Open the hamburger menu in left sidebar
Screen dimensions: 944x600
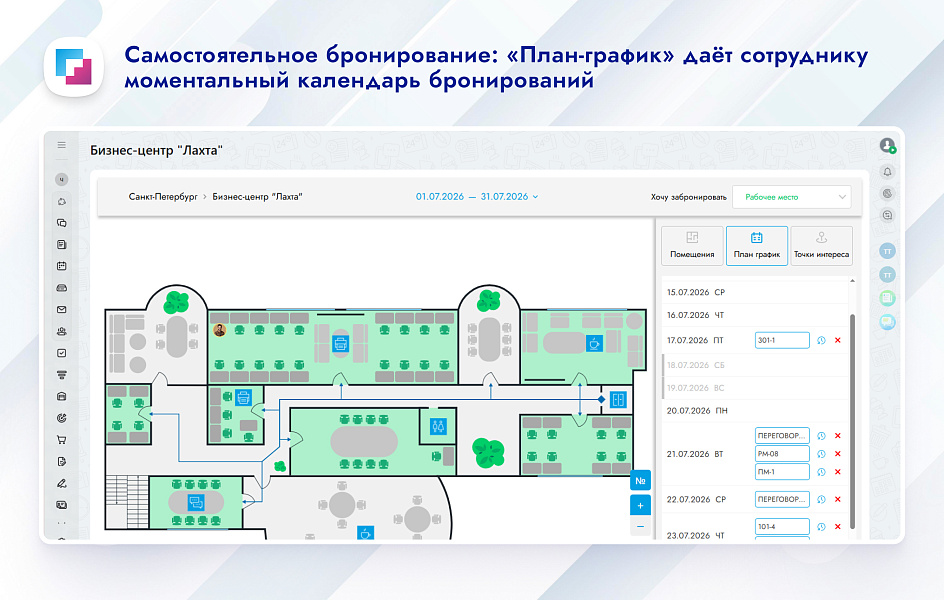(x=61, y=145)
